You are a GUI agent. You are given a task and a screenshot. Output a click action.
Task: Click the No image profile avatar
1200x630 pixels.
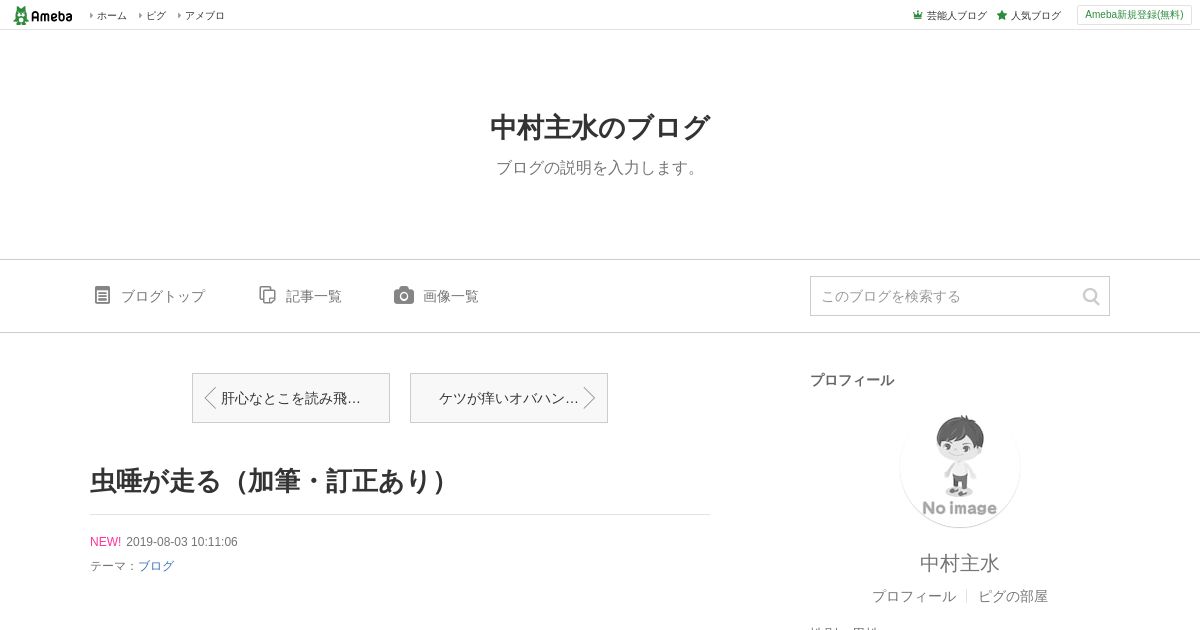pyautogui.click(x=960, y=468)
